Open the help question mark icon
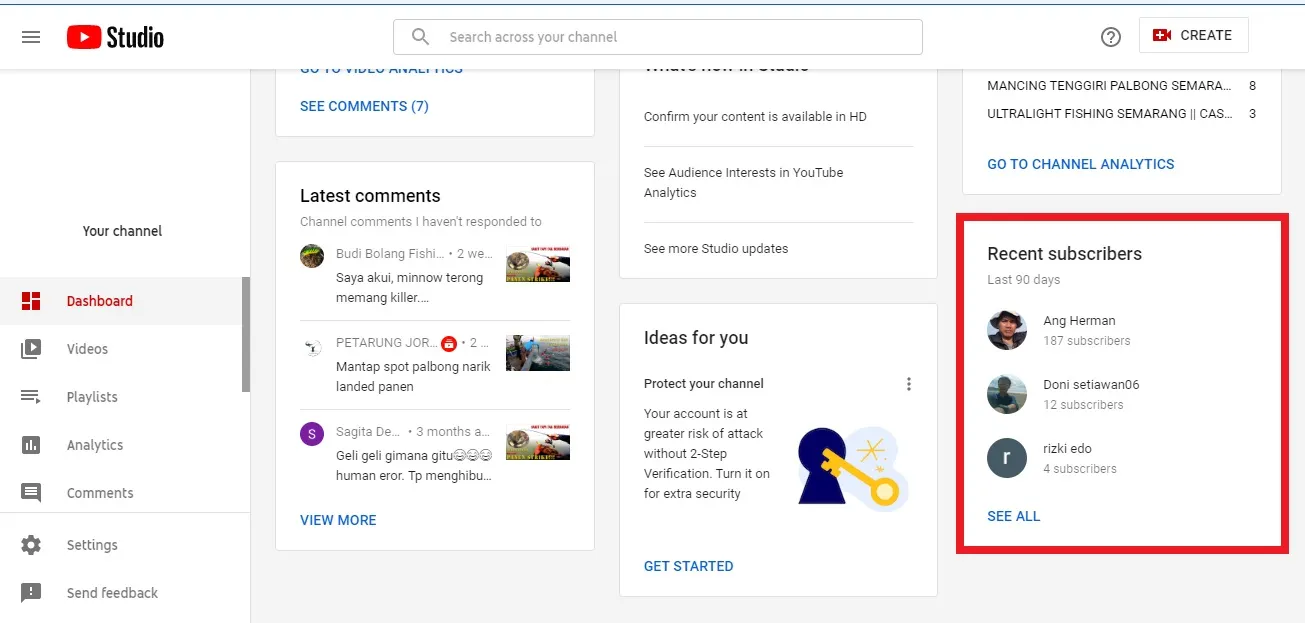 point(1110,37)
